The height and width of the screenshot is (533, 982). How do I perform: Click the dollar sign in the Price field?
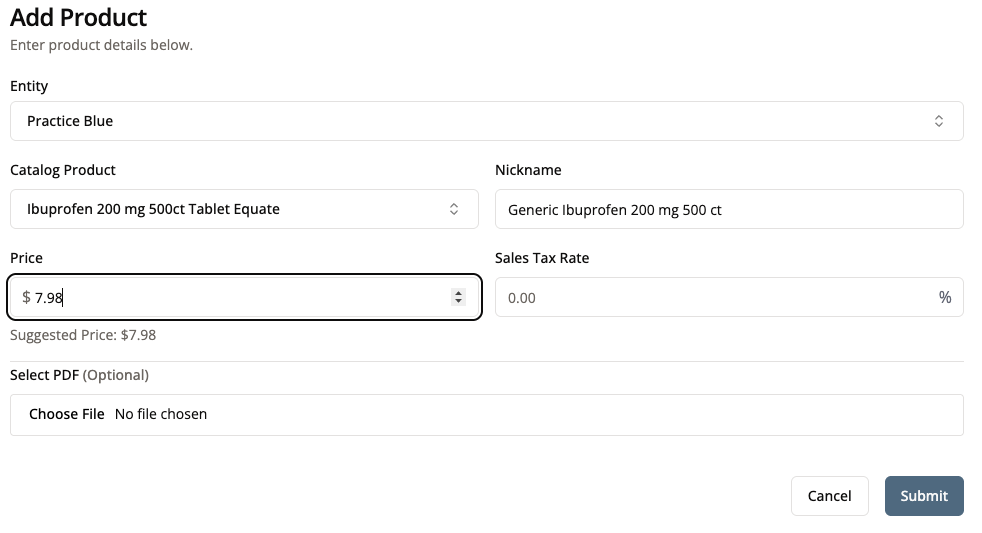[x=26, y=297]
